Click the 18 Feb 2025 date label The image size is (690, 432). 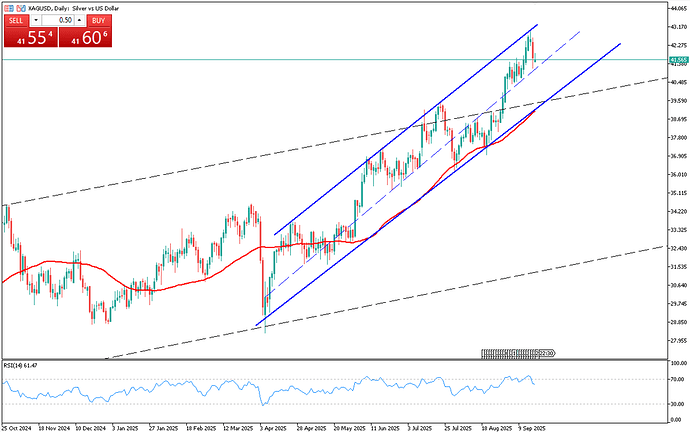pos(201,428)
